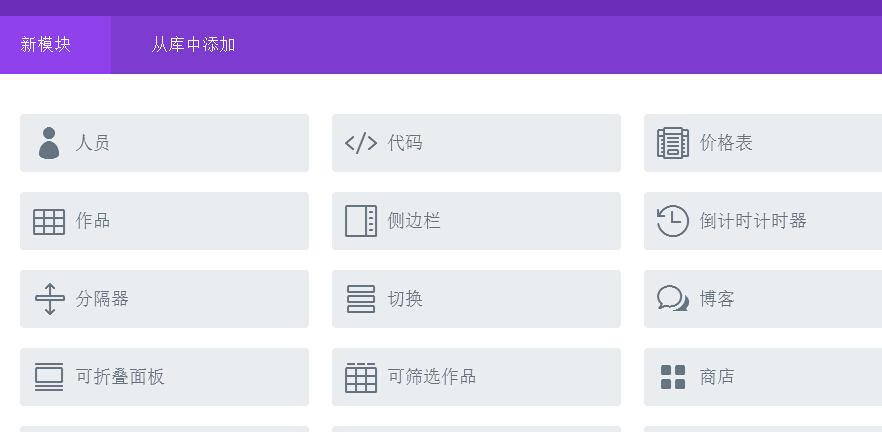Choose the grid icon for 作品 module
This screenshot has height=432, width=882.
tap(49, 222)
